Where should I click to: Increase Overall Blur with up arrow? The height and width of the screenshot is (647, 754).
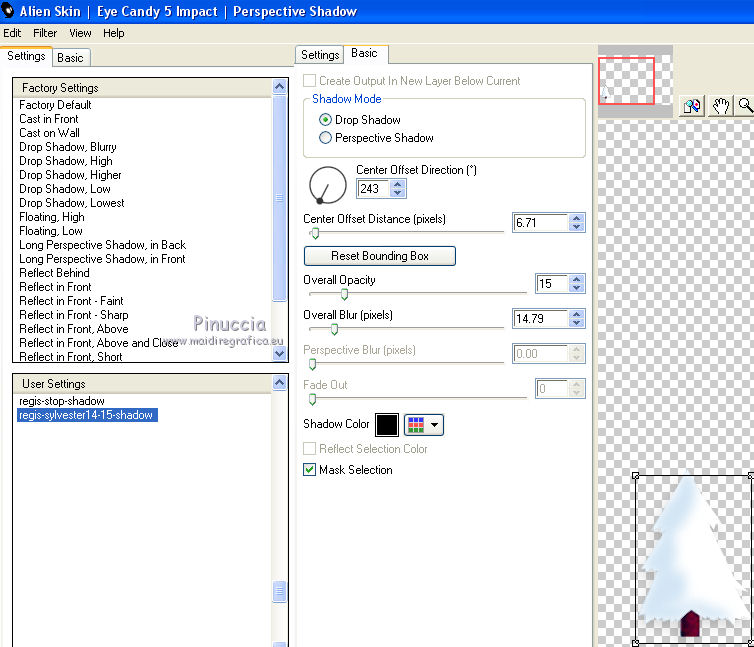(577, 314)
